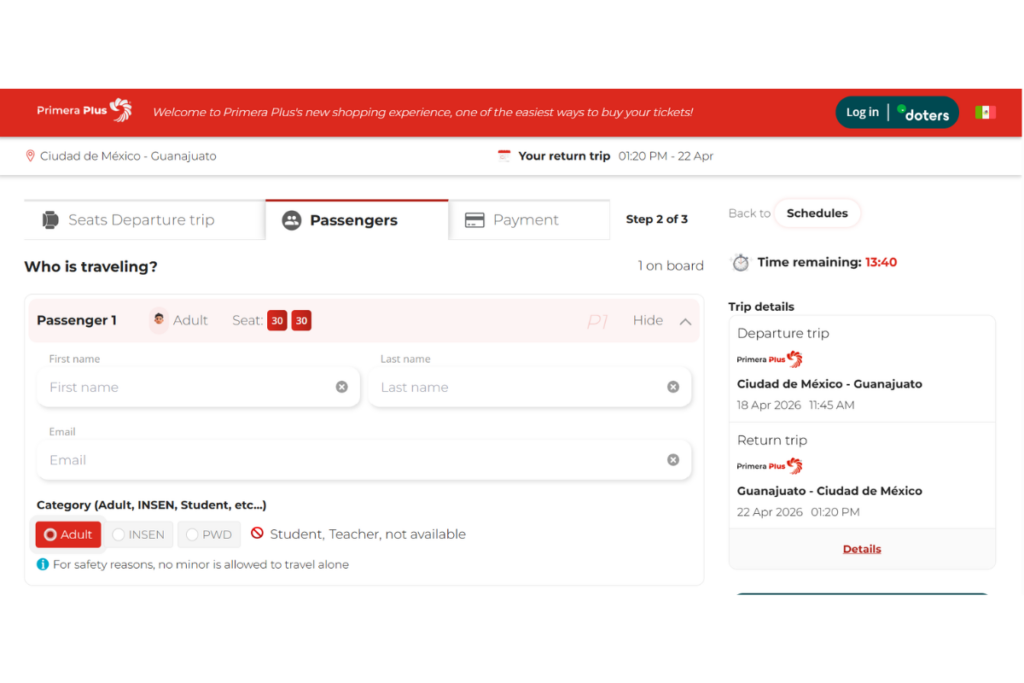Switch to the Payment tab

(x=528, y=220)
